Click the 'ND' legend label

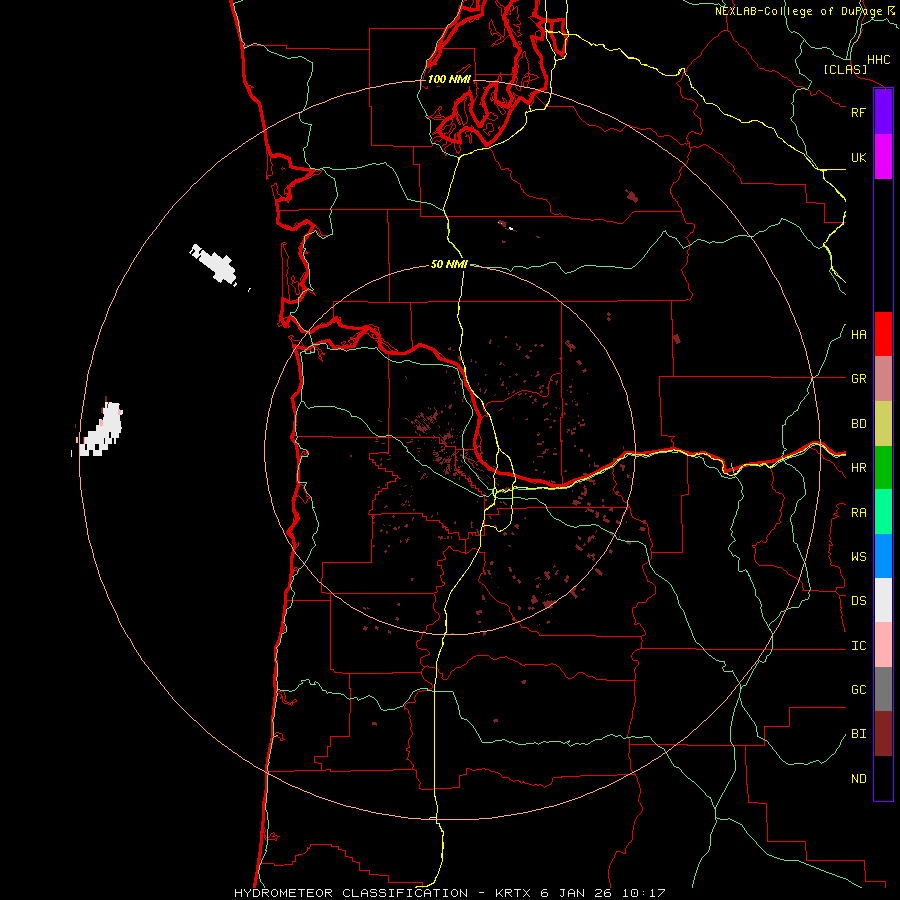pyautogui.click(x=858, y=779)
